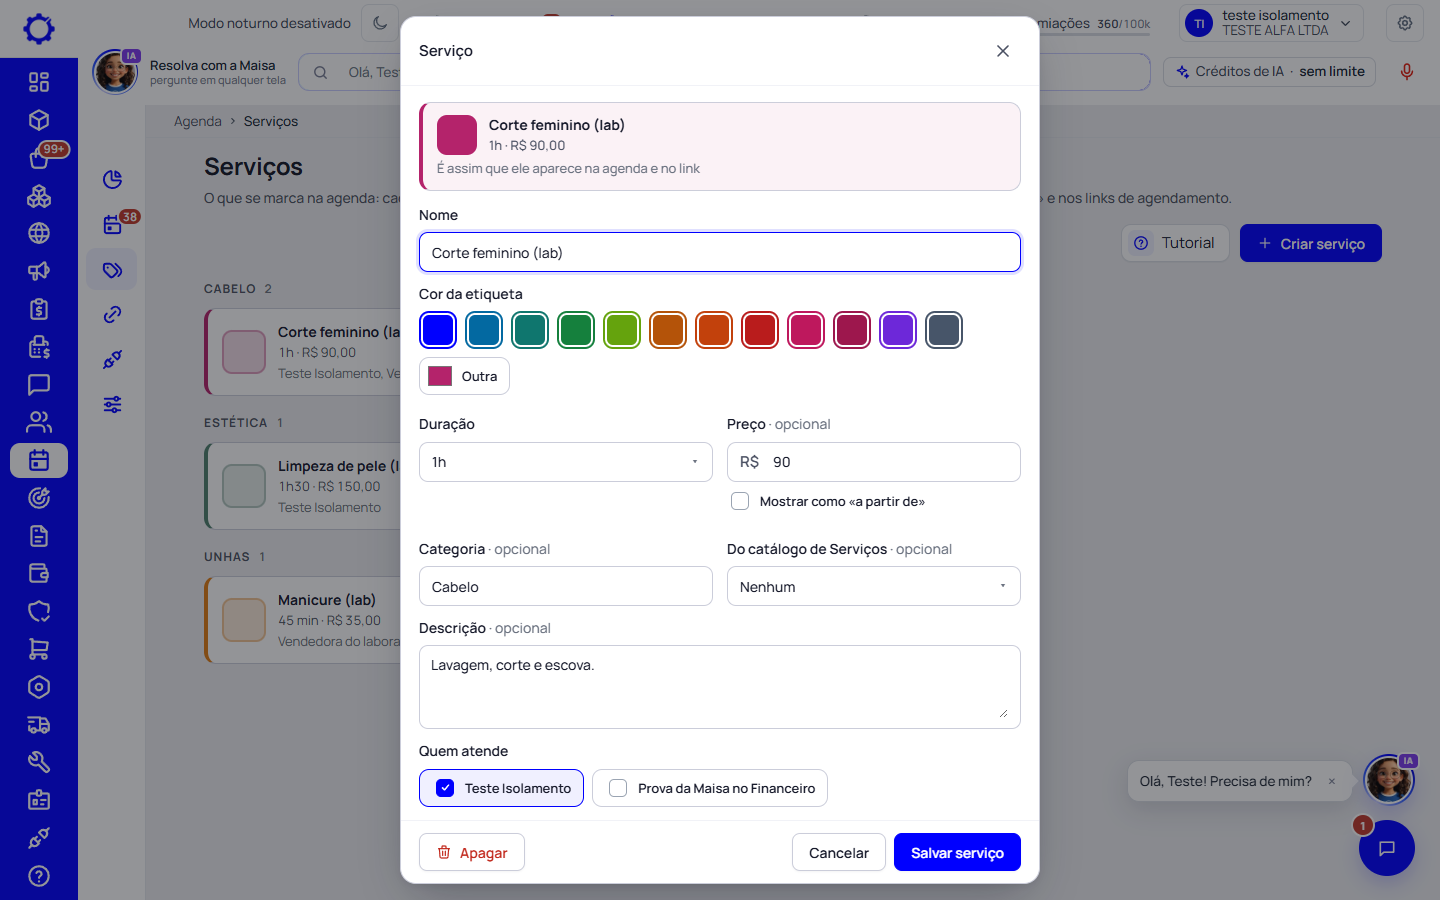Choose 'Outra' custom color option
1440x900 pixels.
464,376
